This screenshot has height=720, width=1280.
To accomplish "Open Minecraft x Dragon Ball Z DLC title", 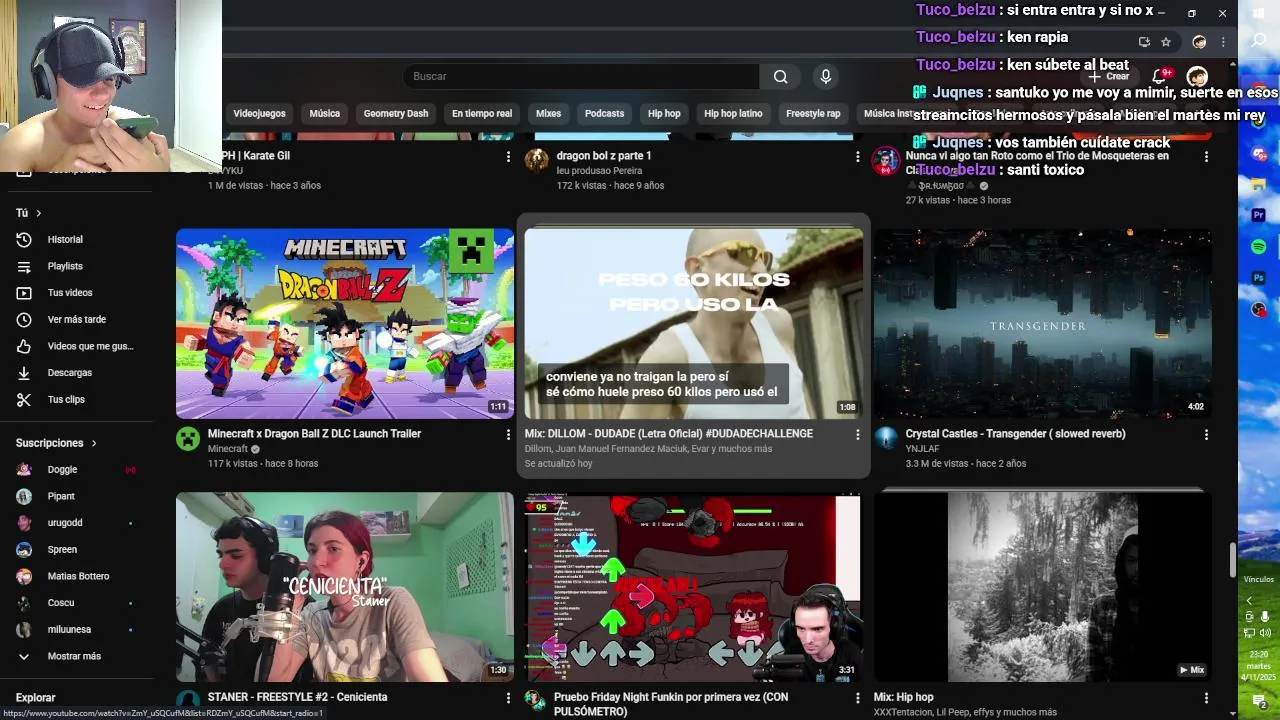I will tap(314, 434).
